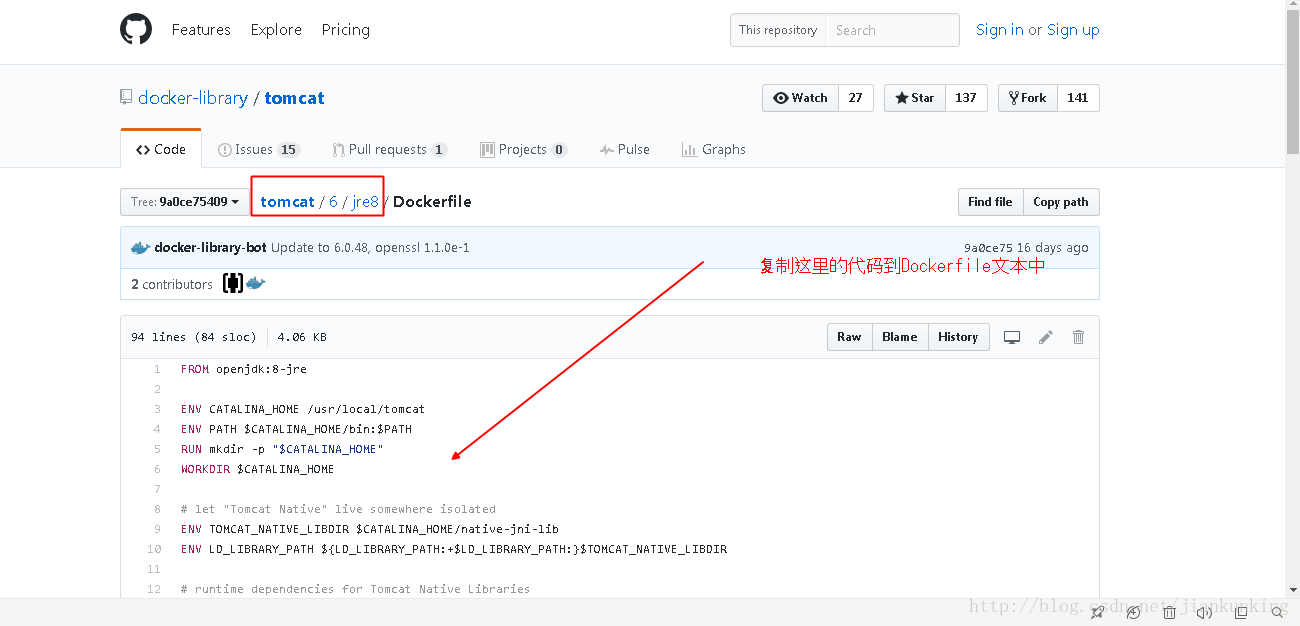Click the speaker sound icon in bottom bar
The image size is (1300, 626).
1205,612
